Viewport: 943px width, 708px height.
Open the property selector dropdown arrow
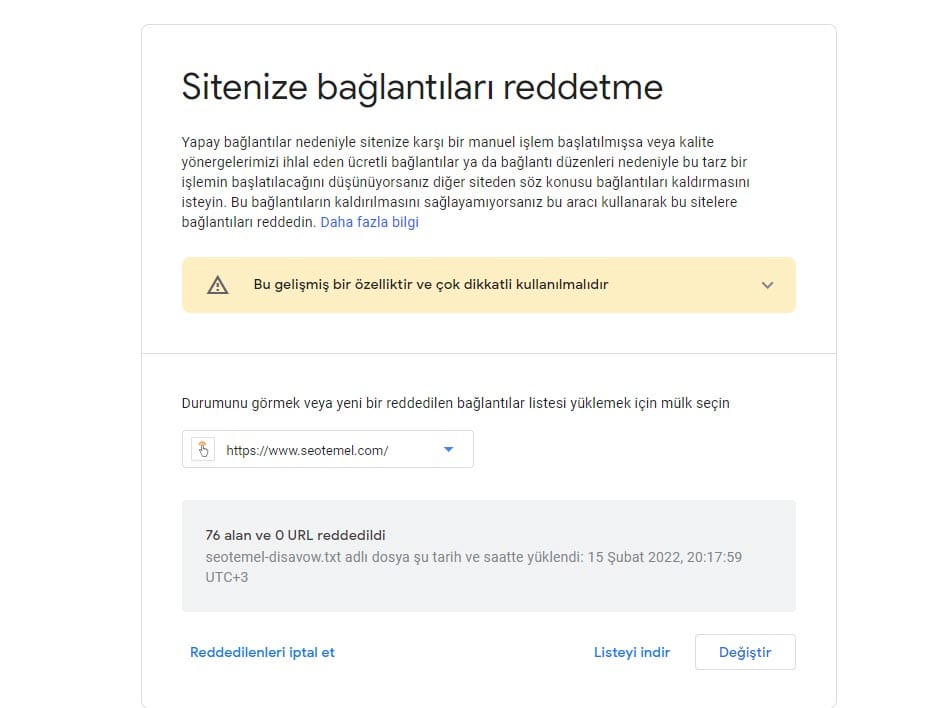coord(448,449)
